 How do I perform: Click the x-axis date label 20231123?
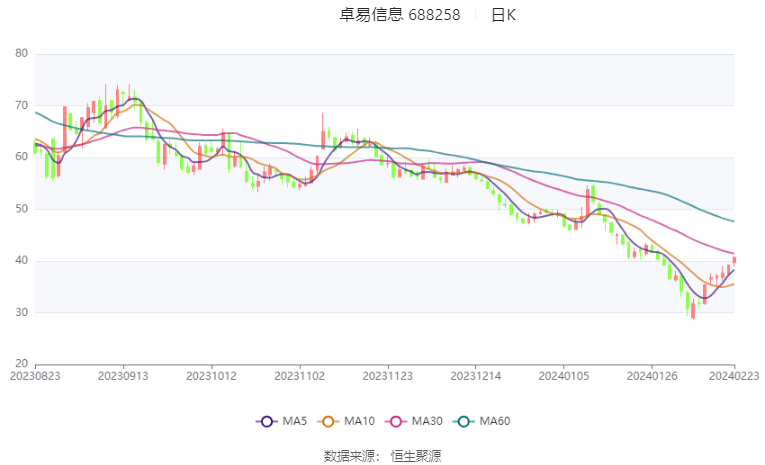click(x=388, y=376)
